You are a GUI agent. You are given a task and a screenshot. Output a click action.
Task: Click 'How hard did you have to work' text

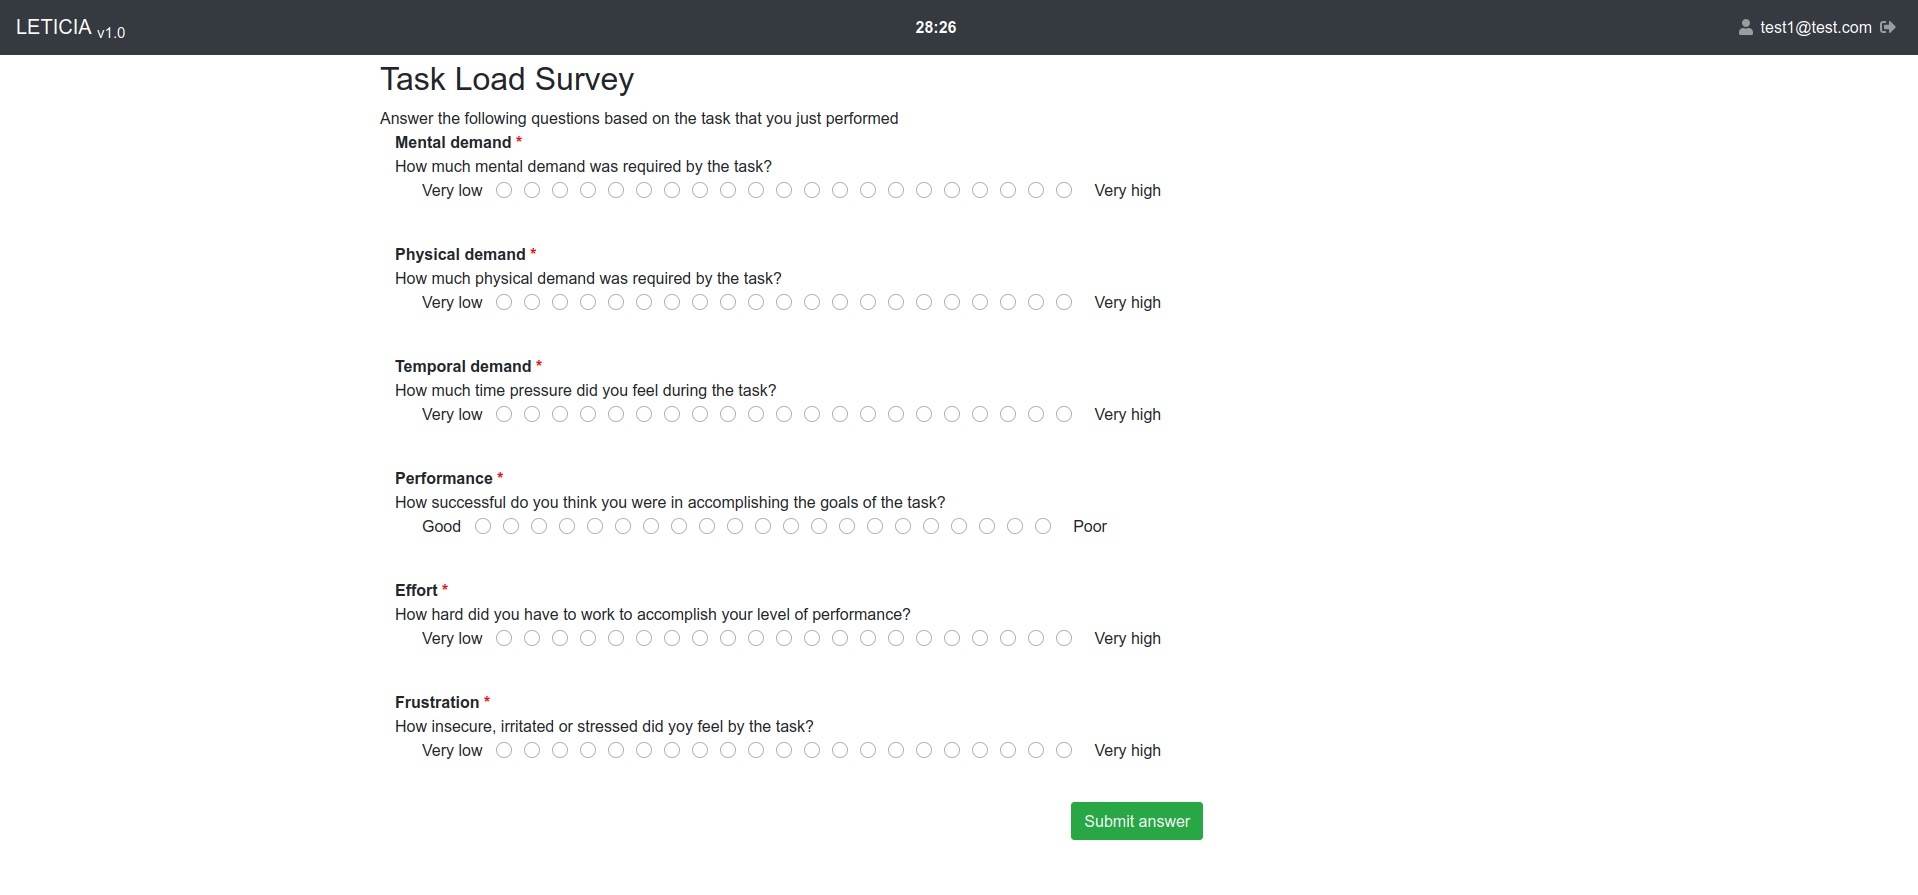(x=652, y=614)
